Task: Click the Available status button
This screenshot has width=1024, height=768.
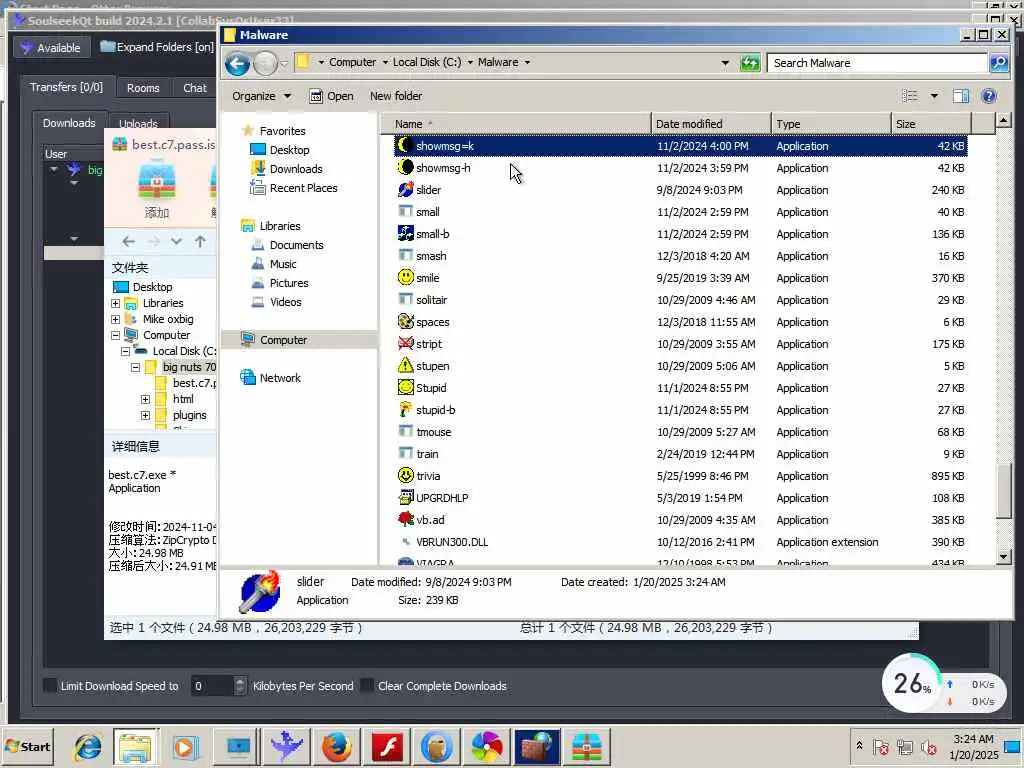Action: 51,48
